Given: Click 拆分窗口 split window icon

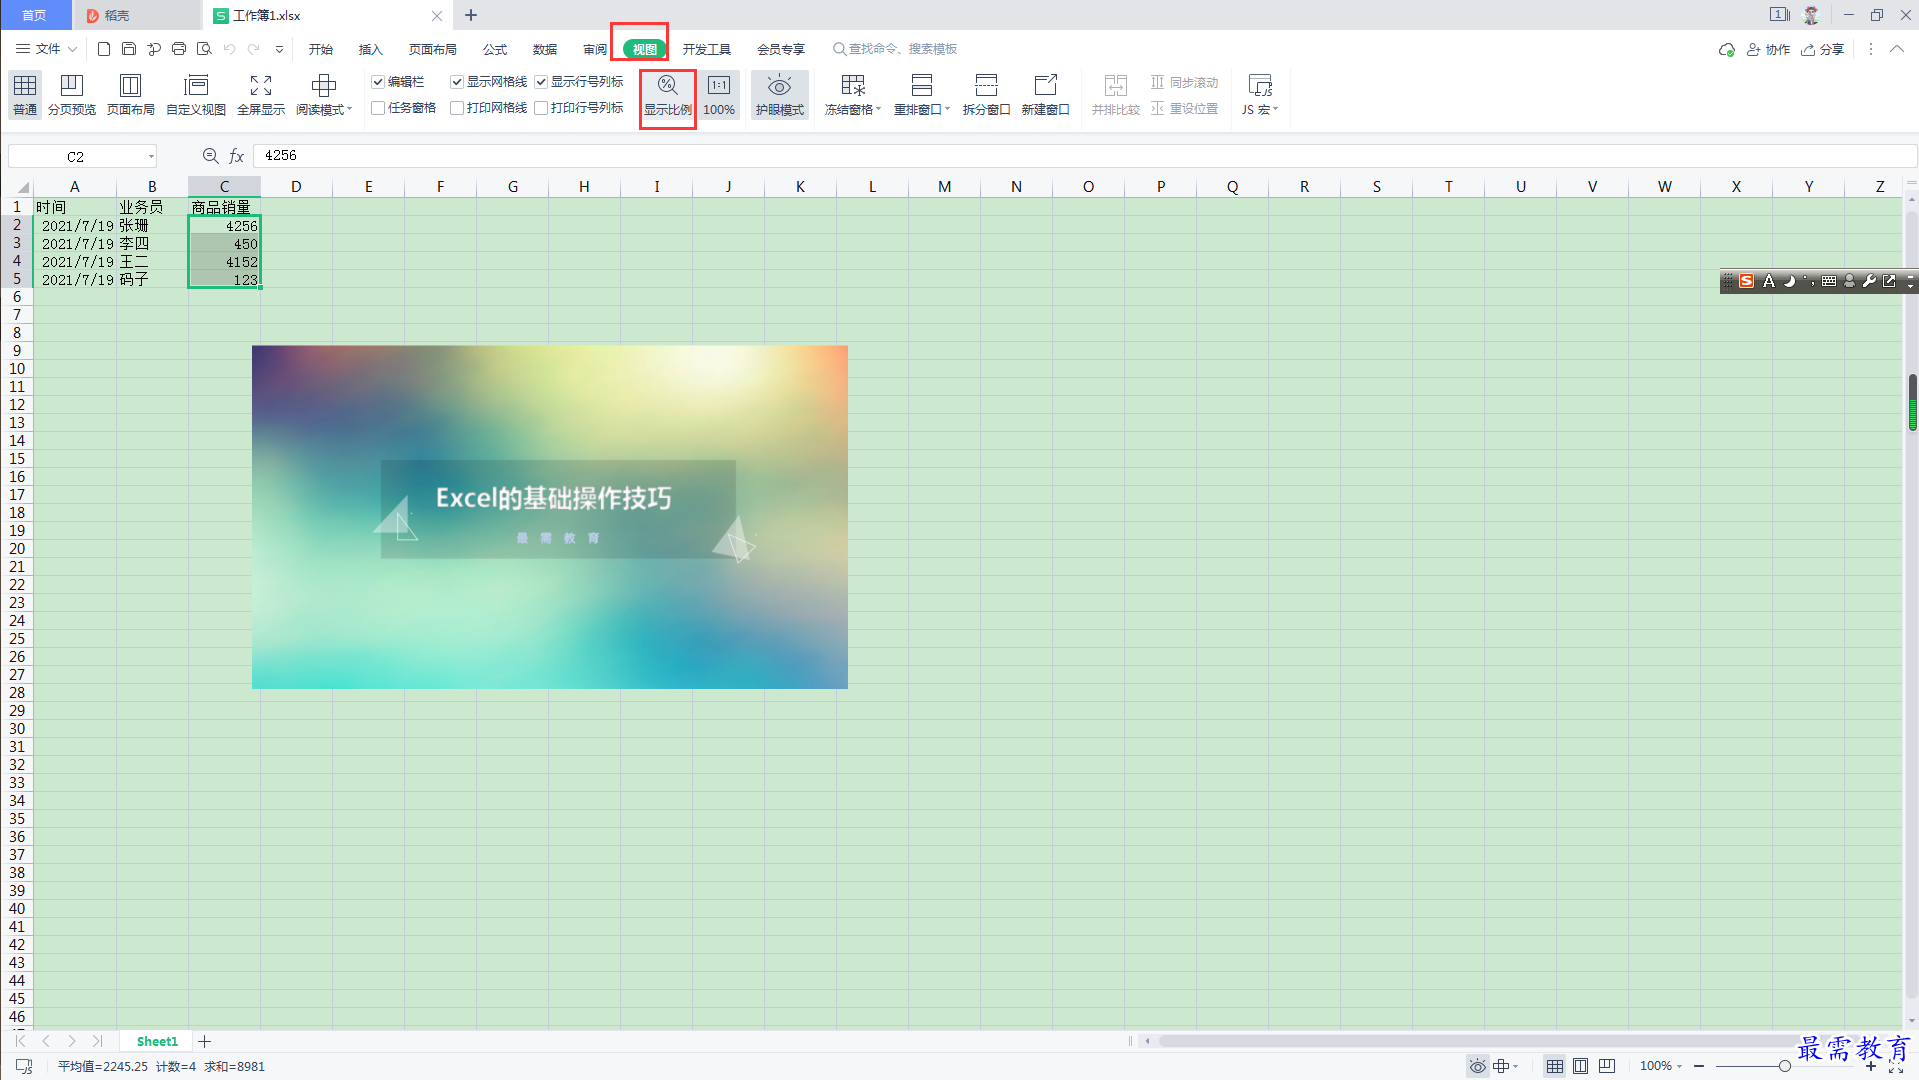Looking at the screenshot, I should pyautogui.click(x=986, y=95).
